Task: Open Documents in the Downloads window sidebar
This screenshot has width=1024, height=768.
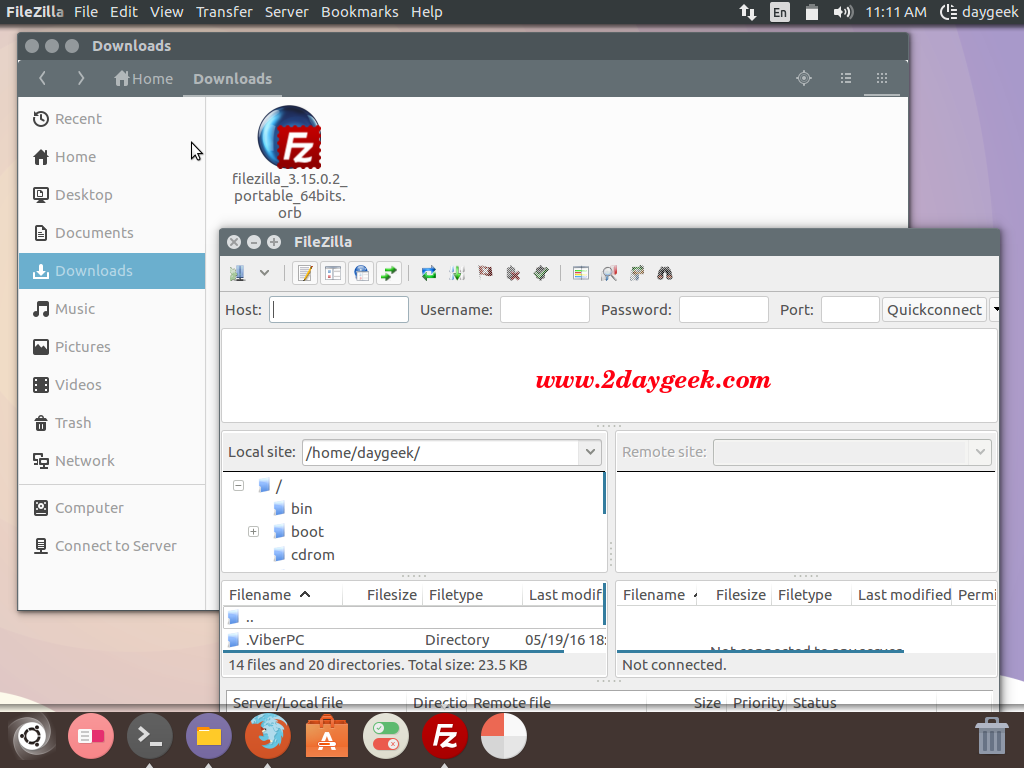Action: pyautogui.click(x=112, y=233)
